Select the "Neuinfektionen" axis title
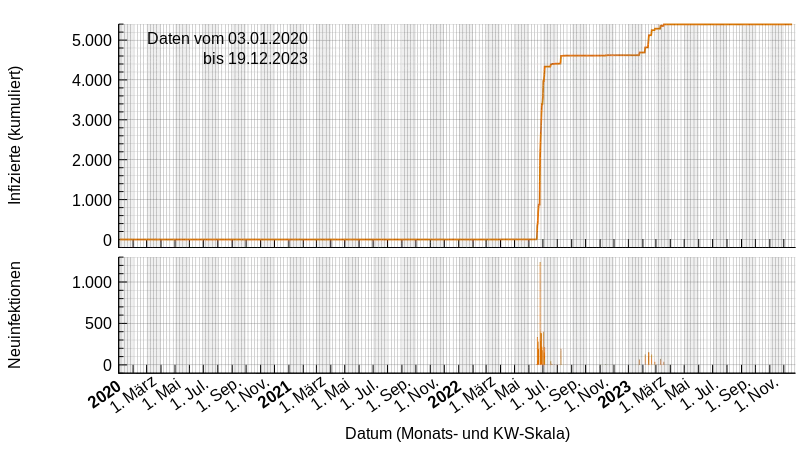The height and width of the screenshot is (450, 800). pos(15,315)
